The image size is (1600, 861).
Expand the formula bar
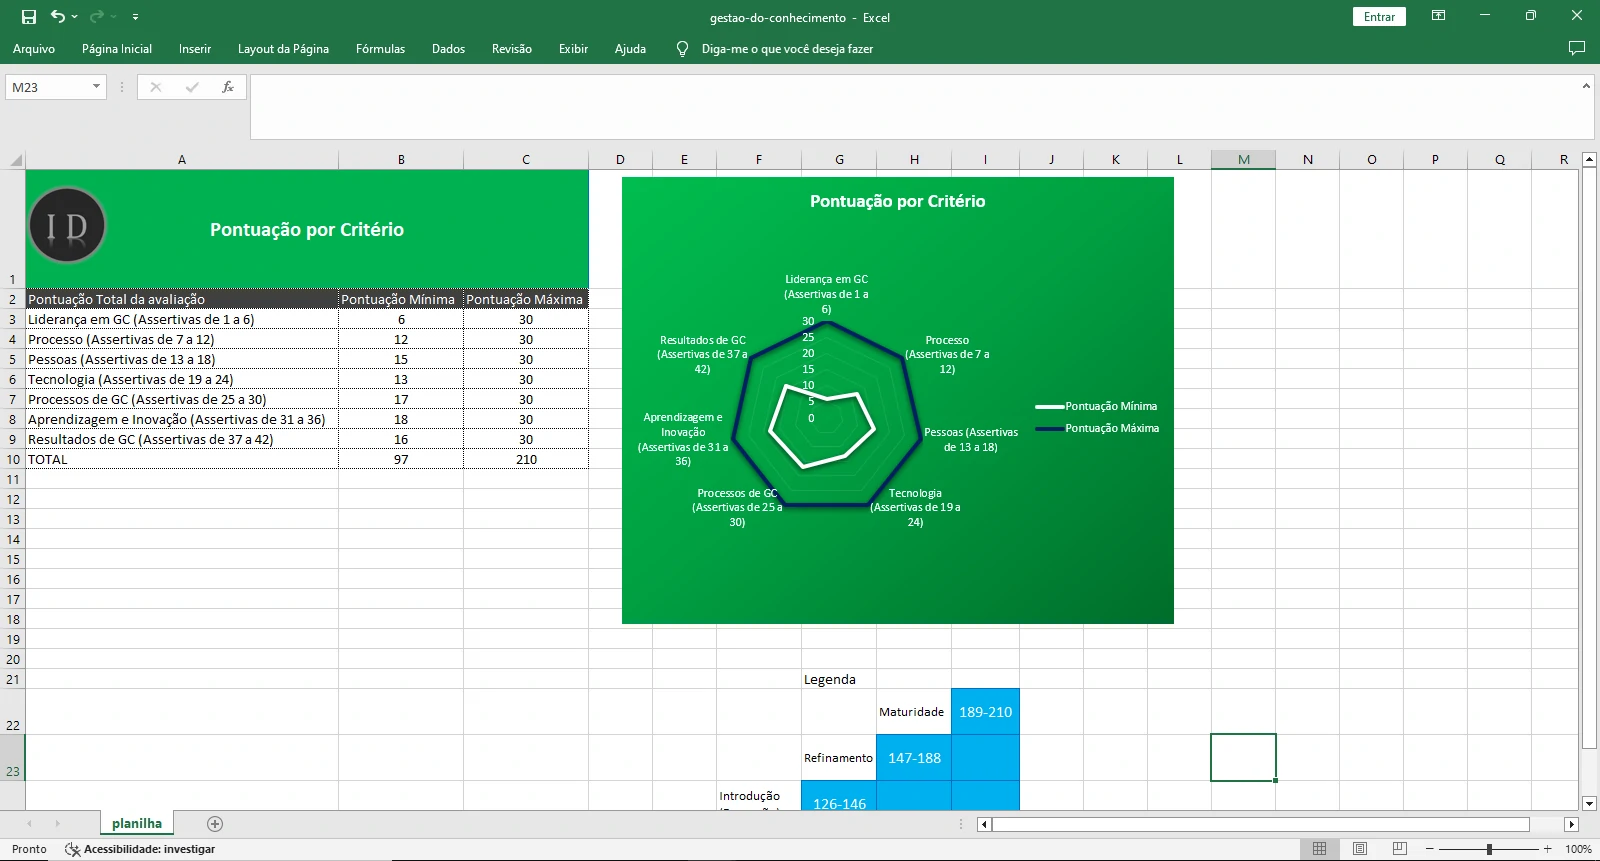click(1586, 86)
